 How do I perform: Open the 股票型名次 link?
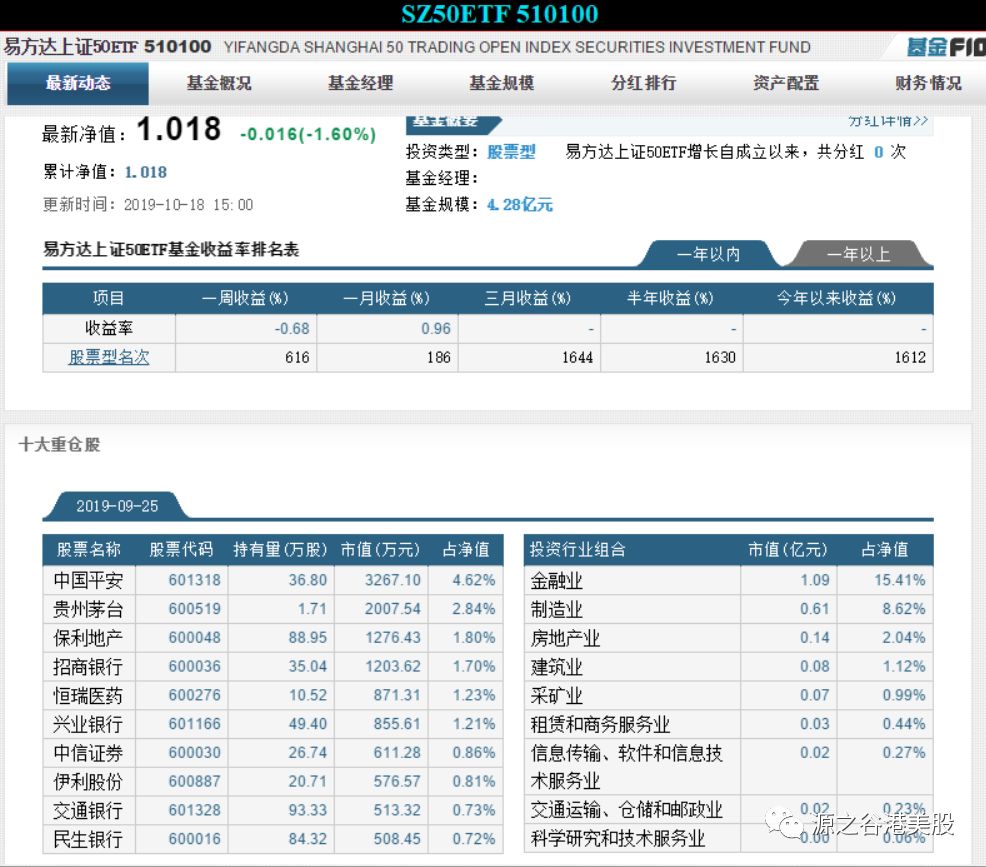109,357
